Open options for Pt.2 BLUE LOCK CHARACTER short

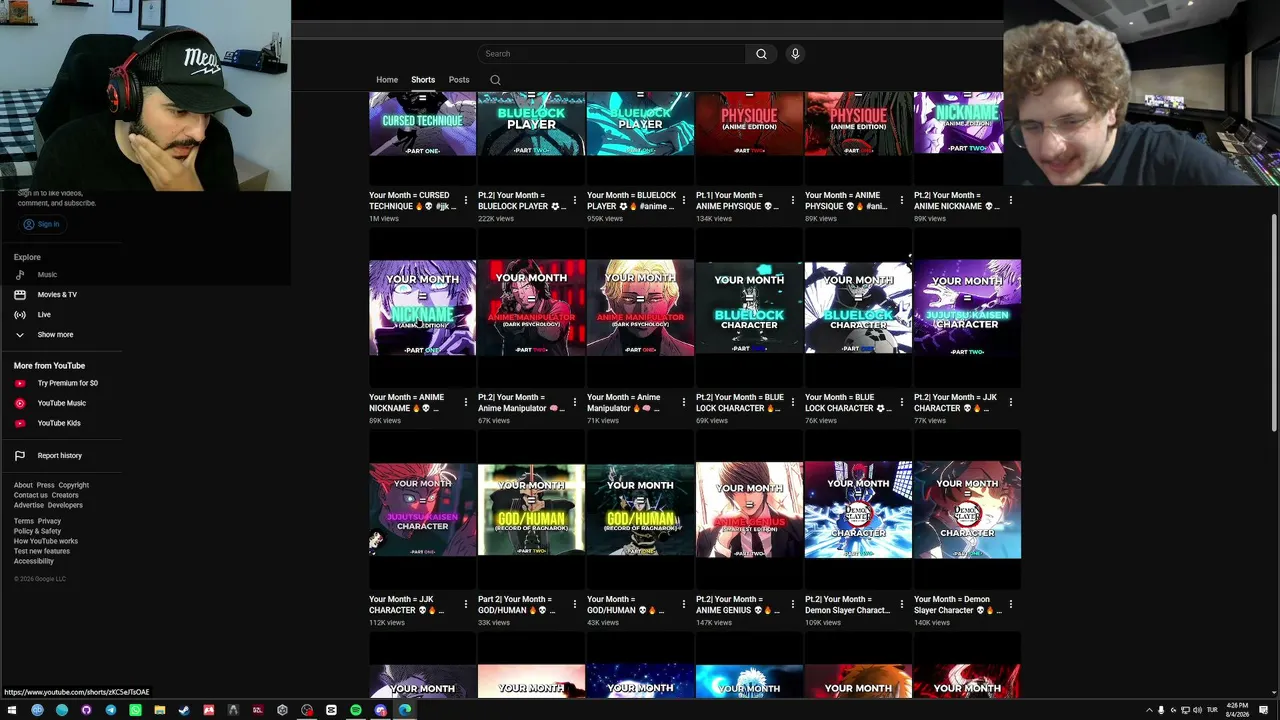point(793,403)
